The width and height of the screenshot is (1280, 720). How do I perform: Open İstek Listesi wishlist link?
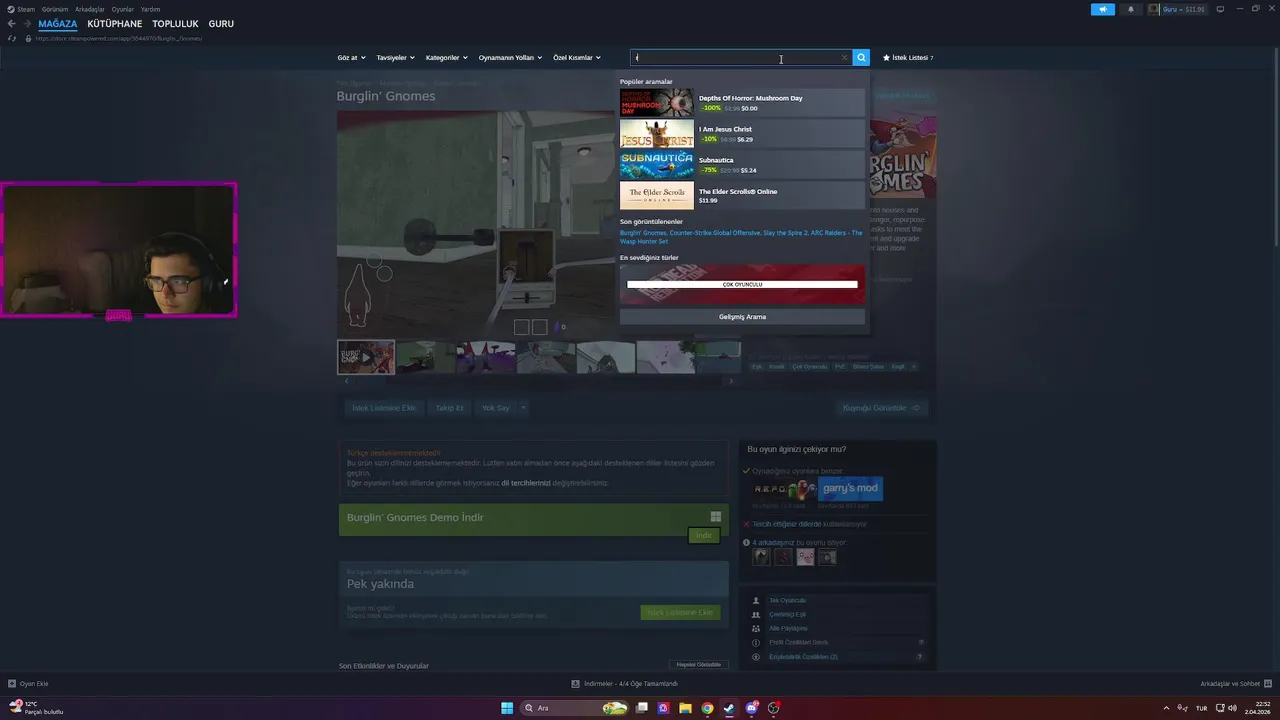click(x=908, y=58)
